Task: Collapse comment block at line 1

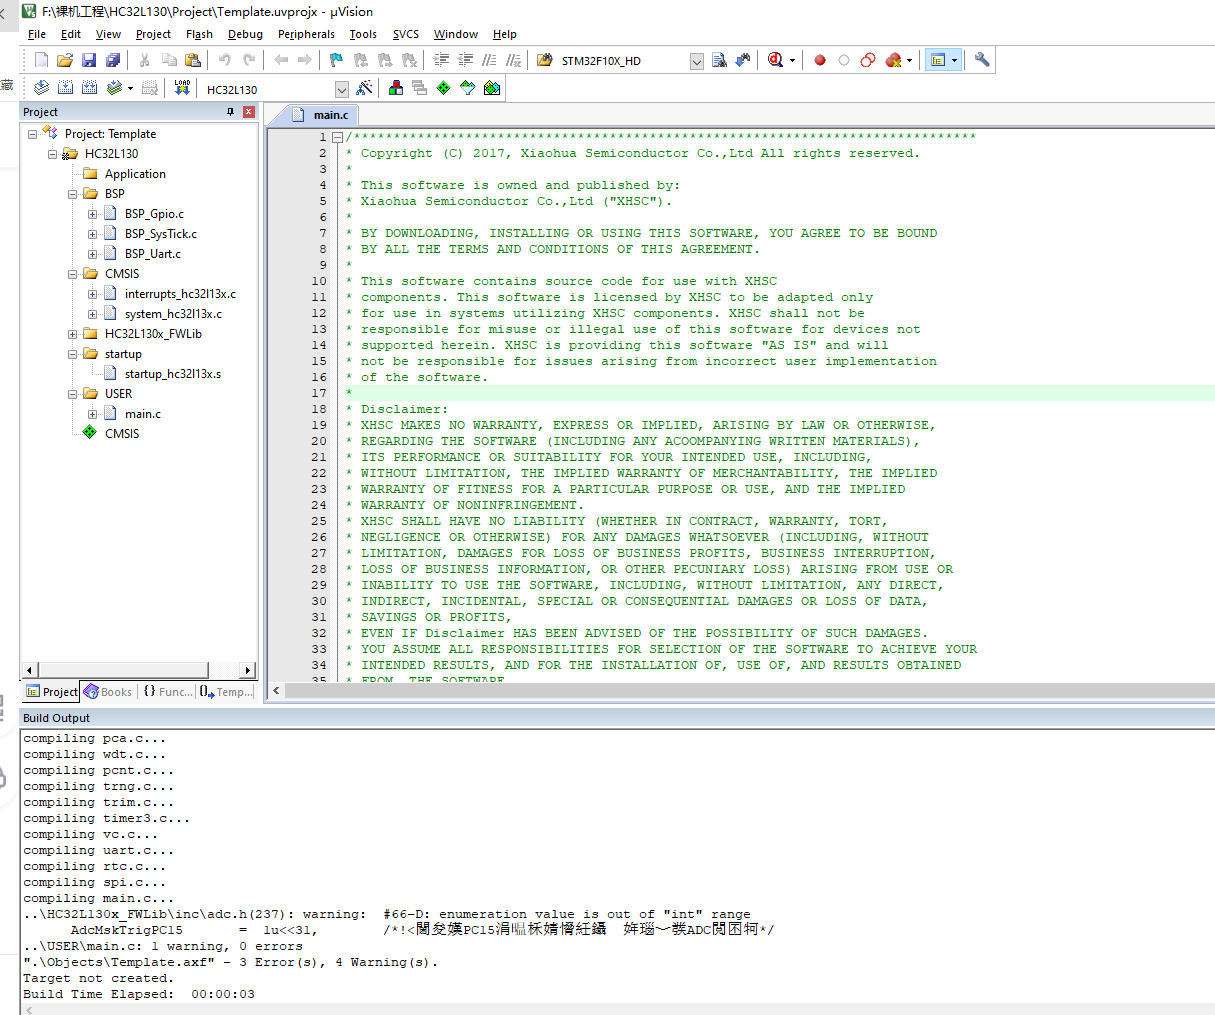Action: (x=338, y=137)
